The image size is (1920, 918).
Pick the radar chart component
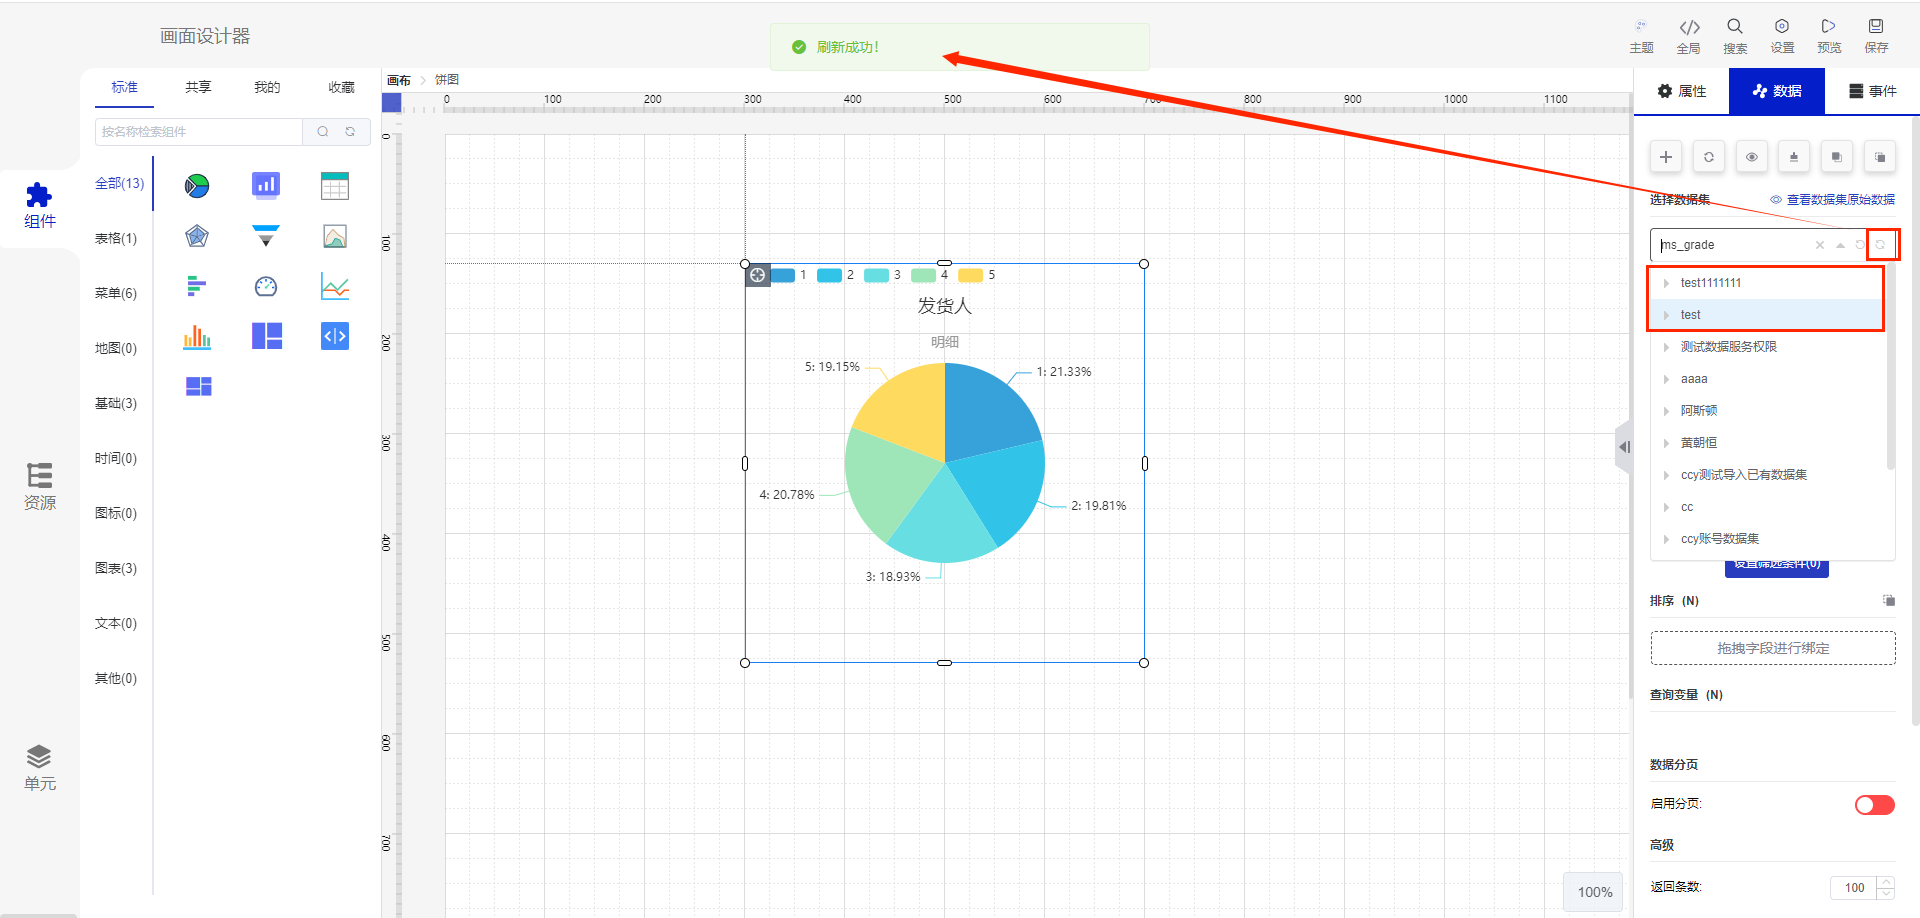197,236
